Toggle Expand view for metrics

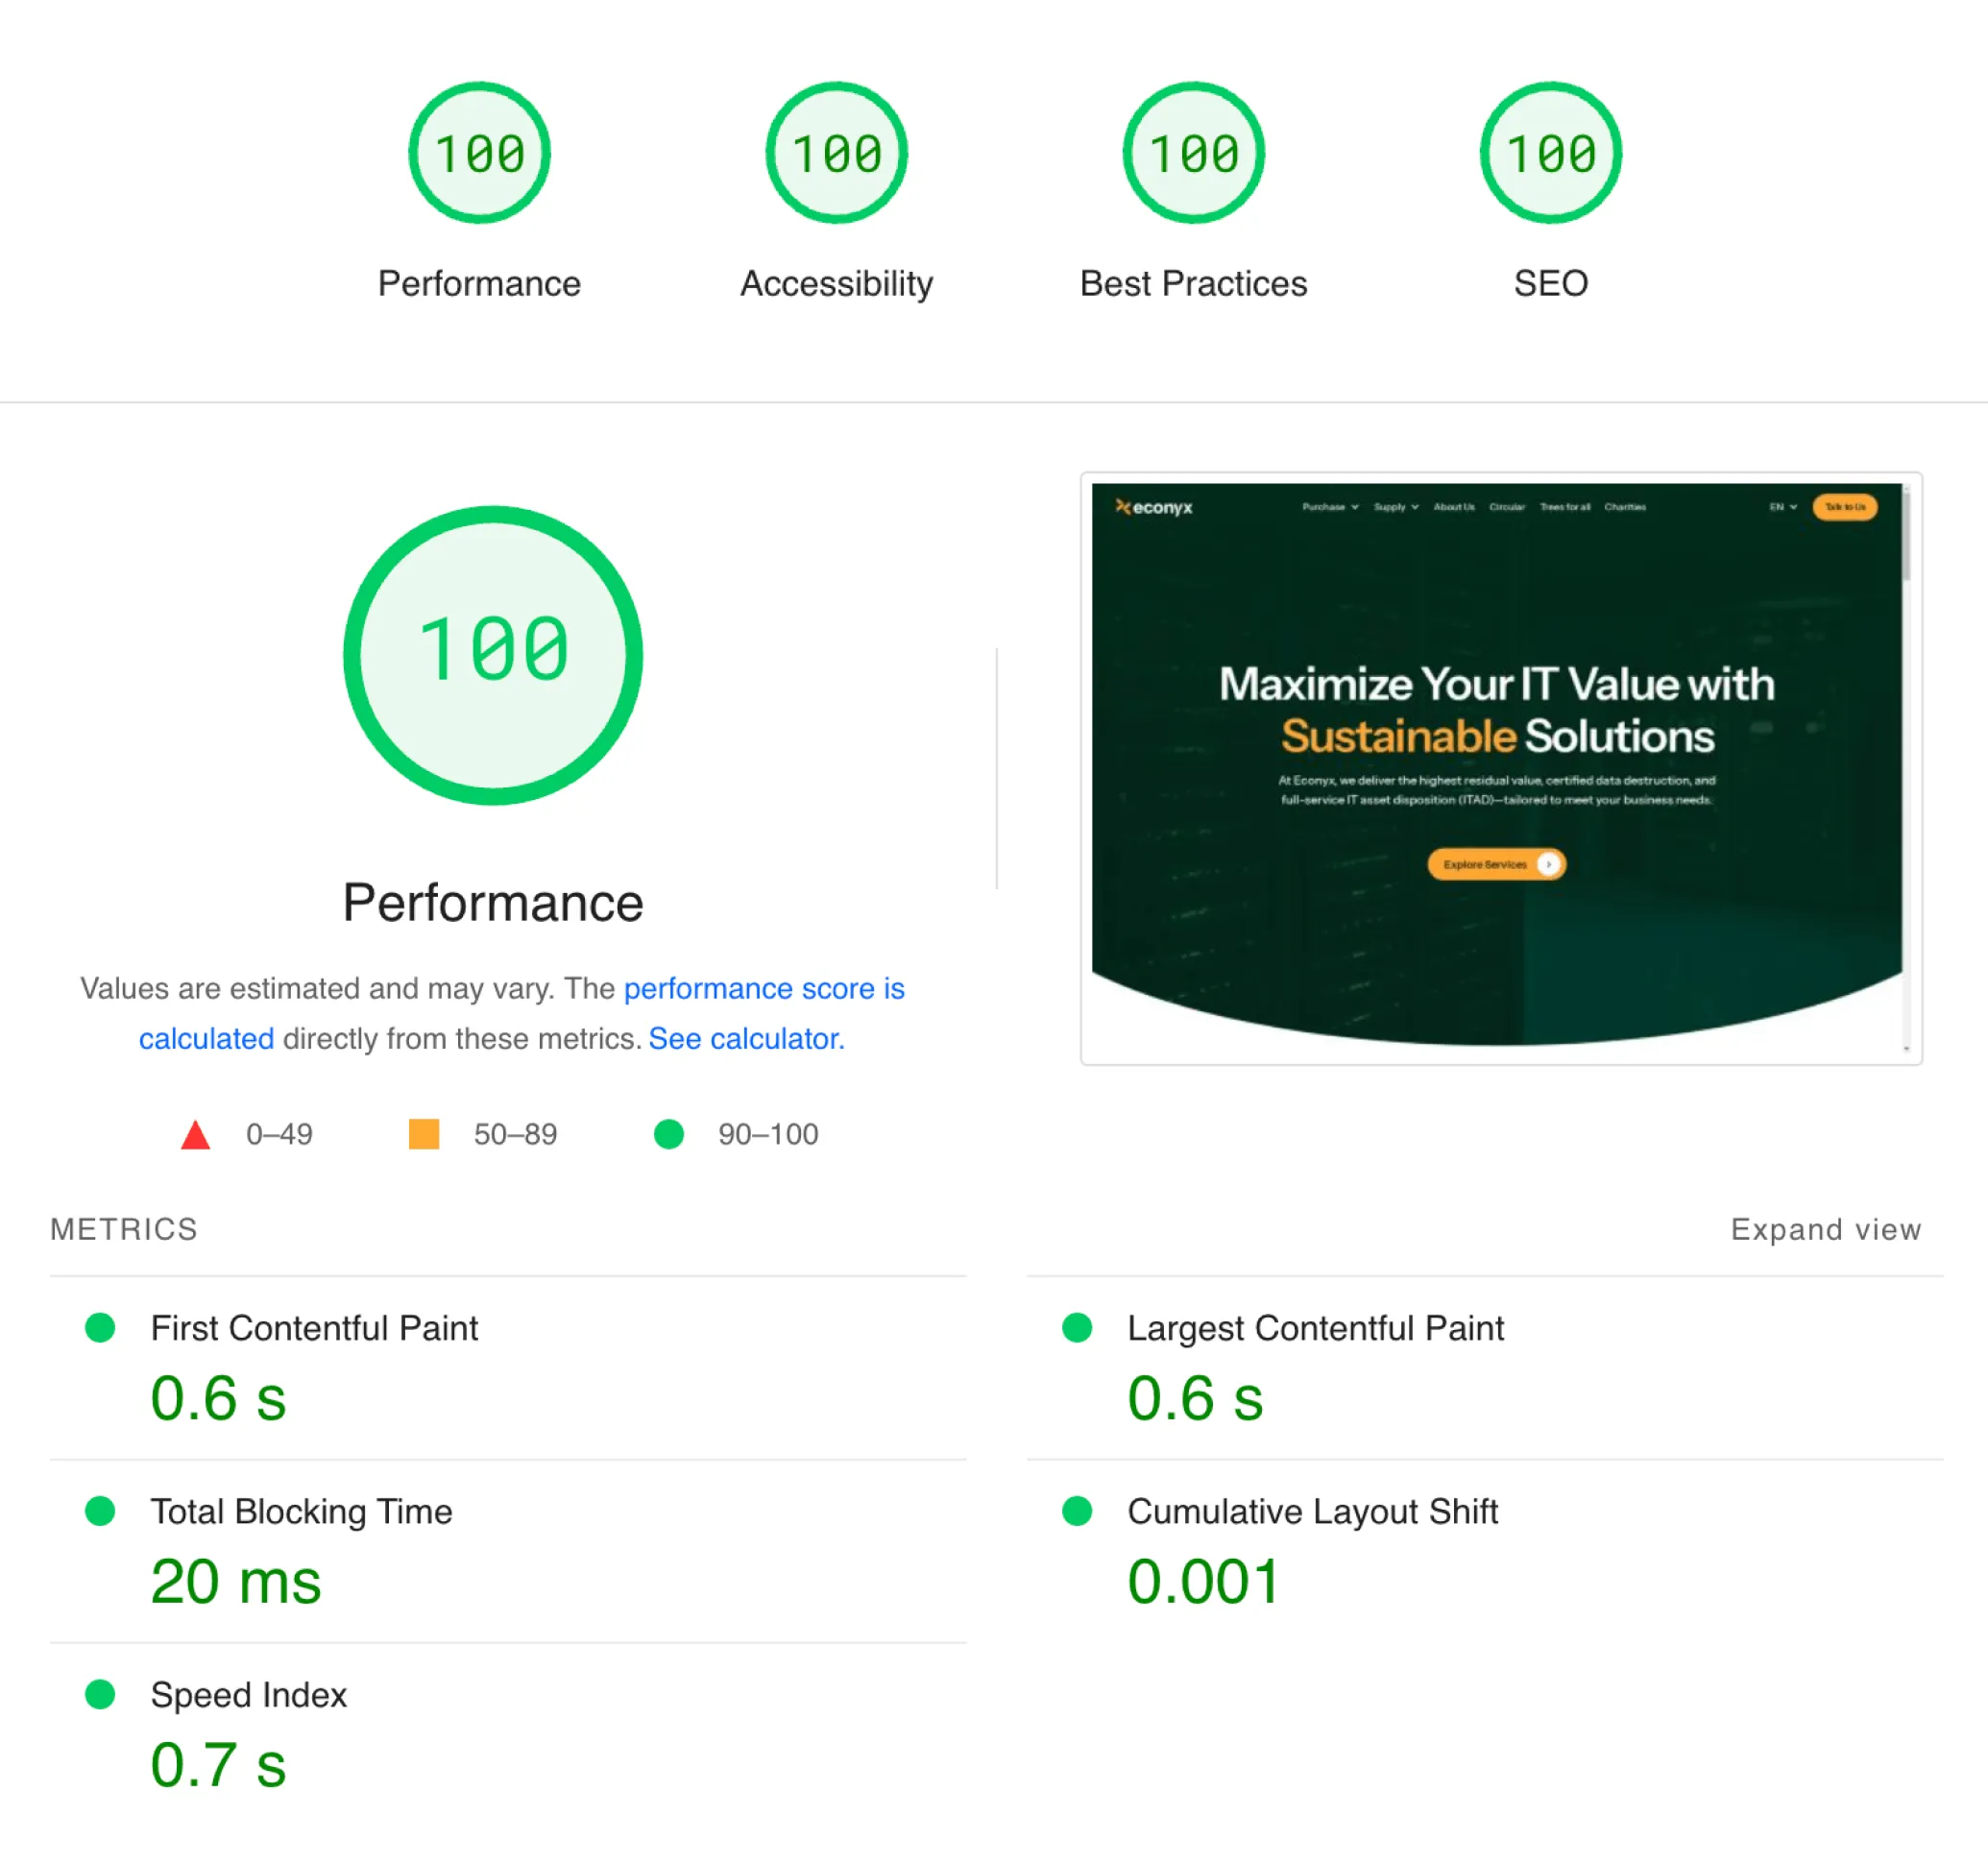coord(1825,1229)
